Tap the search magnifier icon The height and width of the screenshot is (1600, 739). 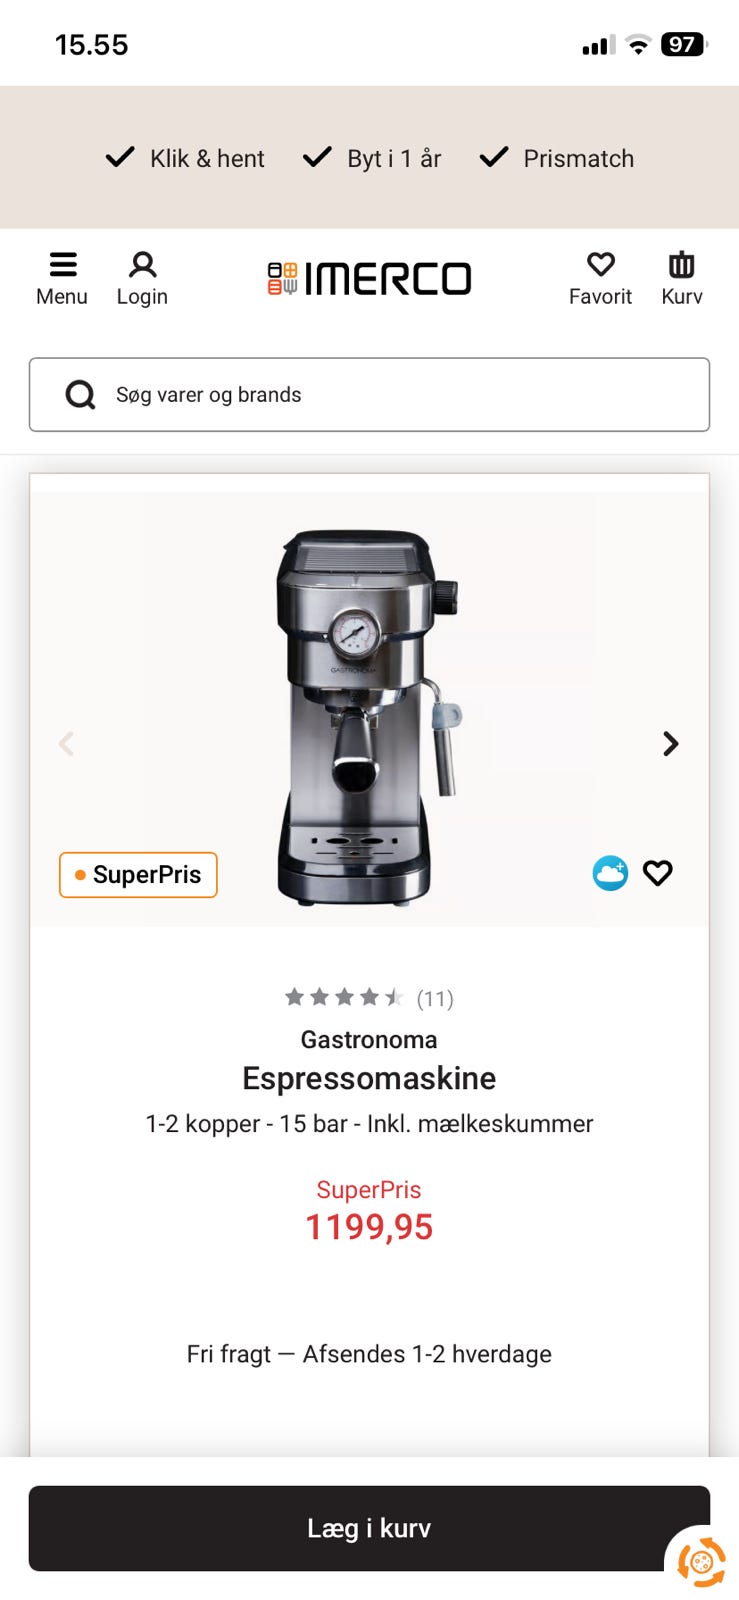[80, 395]
